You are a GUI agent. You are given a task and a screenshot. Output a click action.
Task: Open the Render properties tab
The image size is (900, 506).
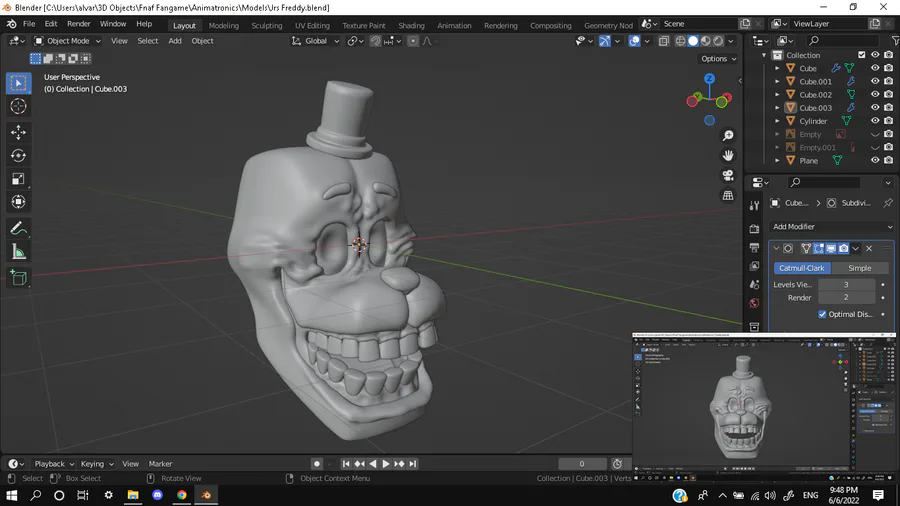754,228
